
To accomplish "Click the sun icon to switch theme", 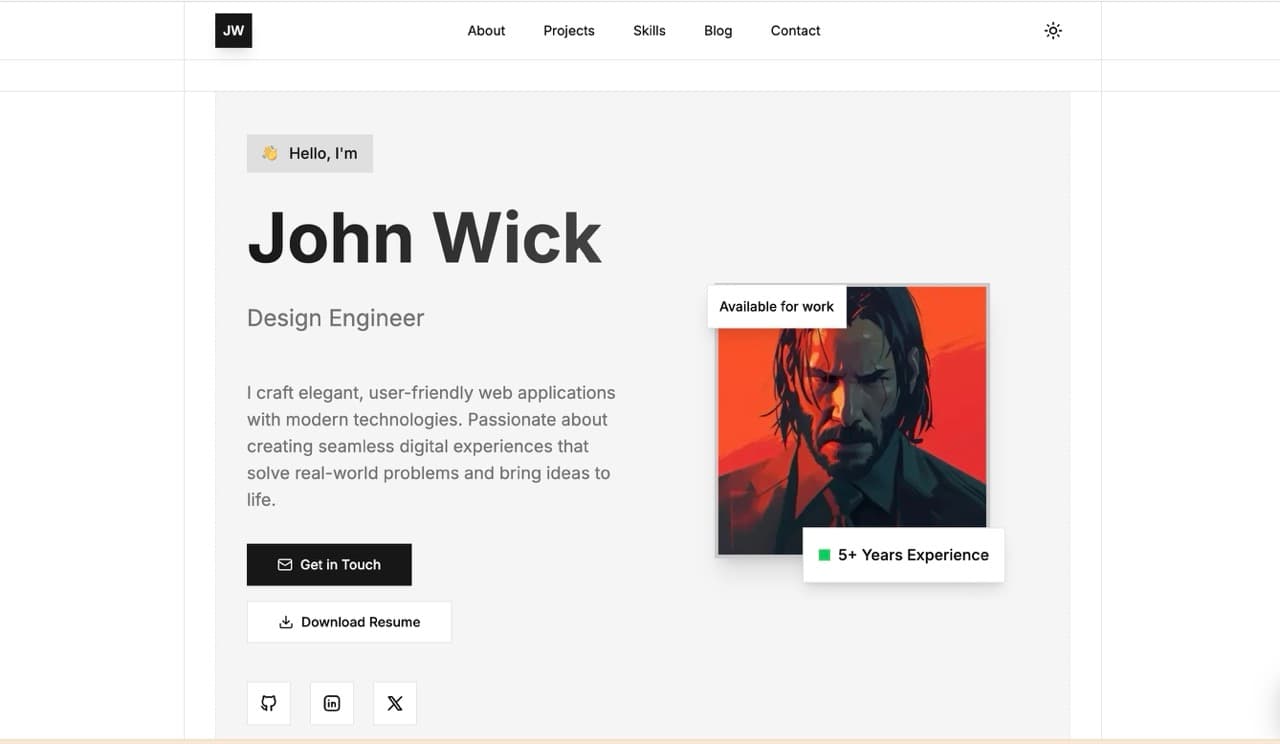I will [x=1052, y=30].
